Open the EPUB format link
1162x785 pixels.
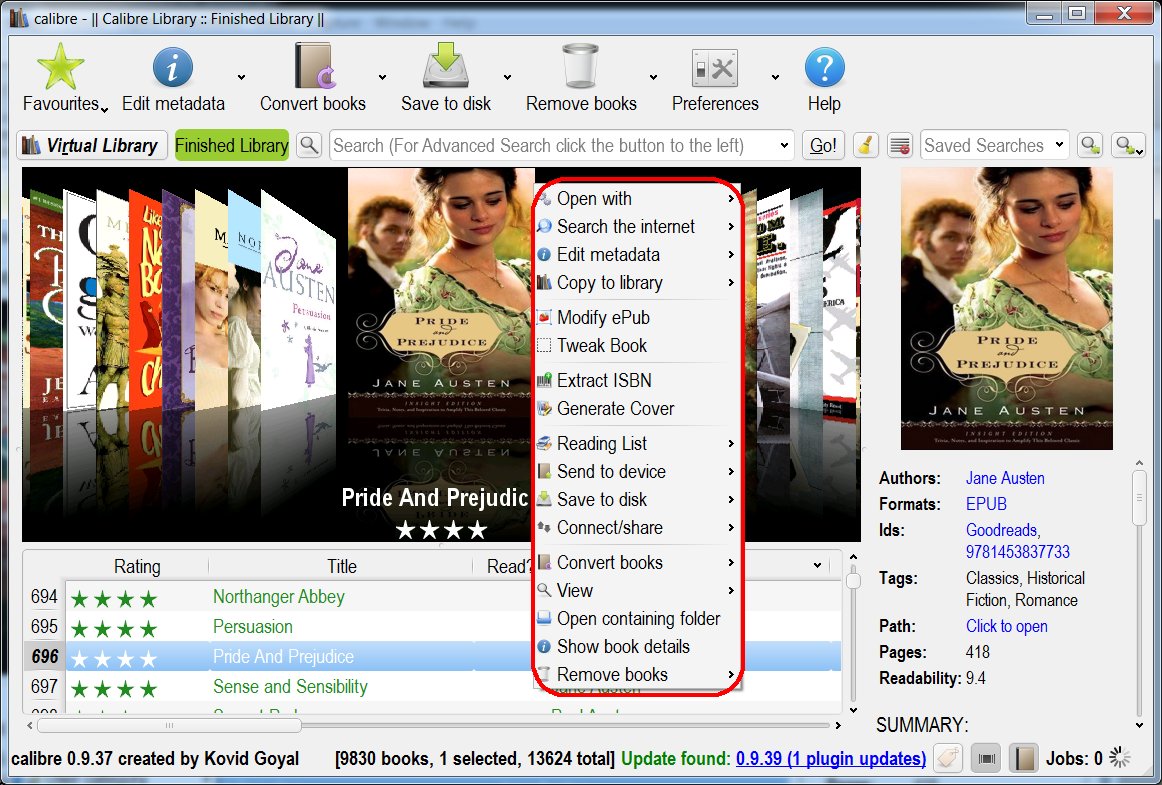pos(986,504)
